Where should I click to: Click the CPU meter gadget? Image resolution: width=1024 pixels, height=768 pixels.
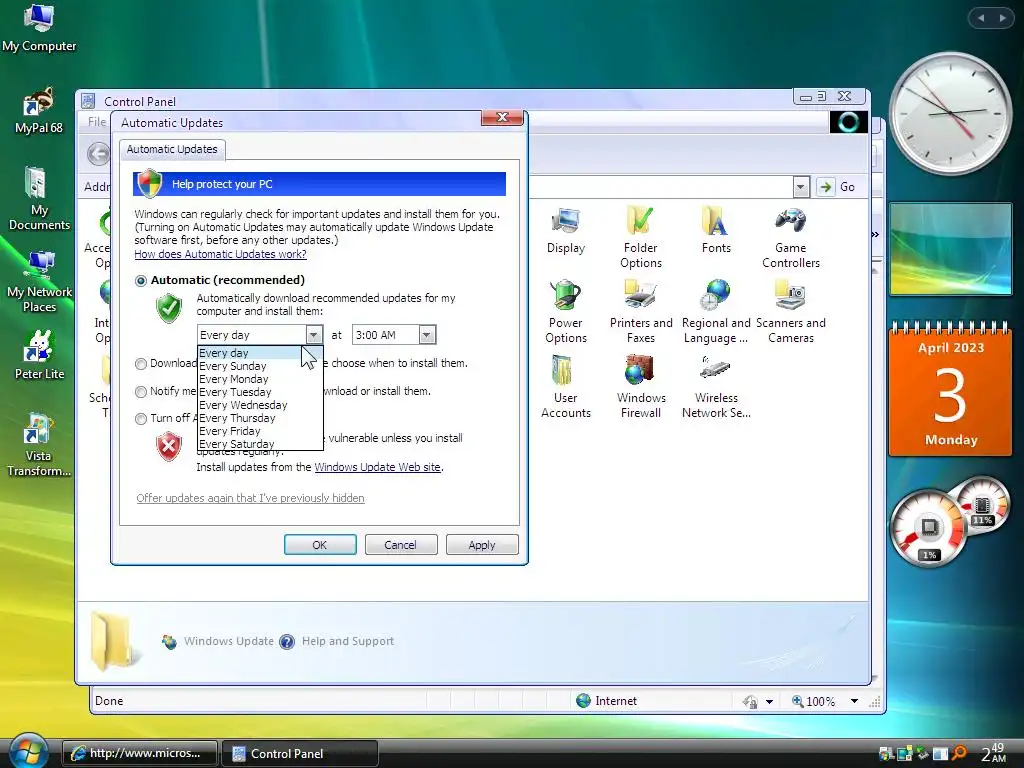(x=929, y=528)
